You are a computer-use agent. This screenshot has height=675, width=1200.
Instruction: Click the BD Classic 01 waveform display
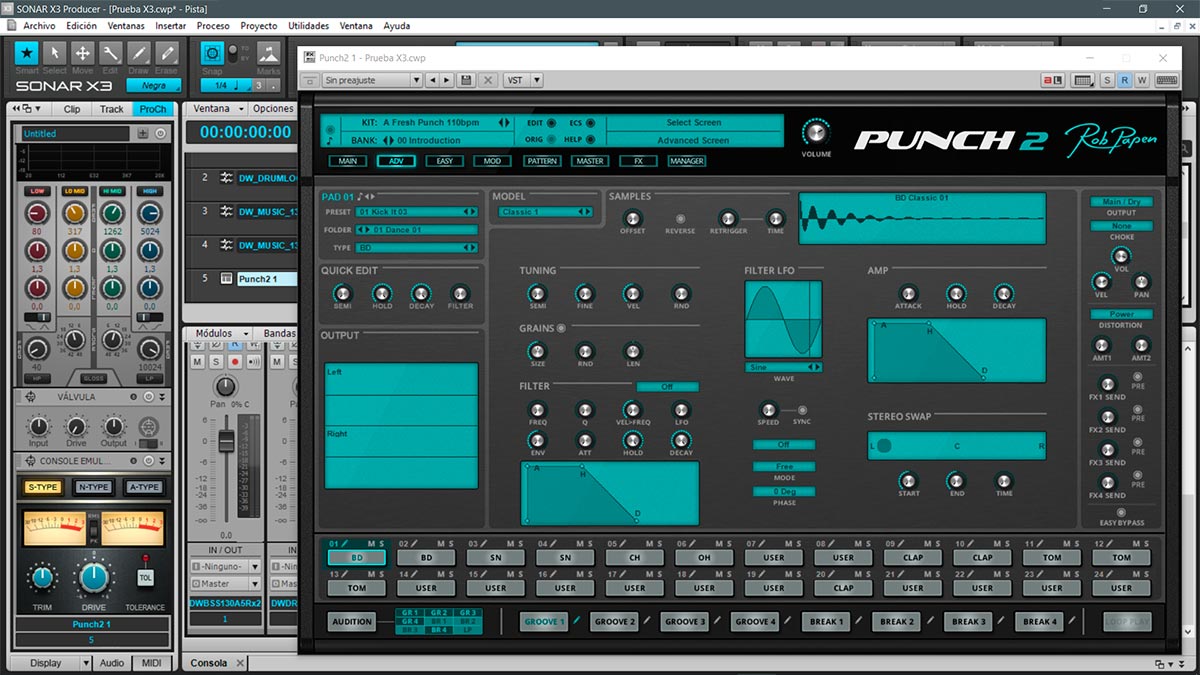(922, 218)
